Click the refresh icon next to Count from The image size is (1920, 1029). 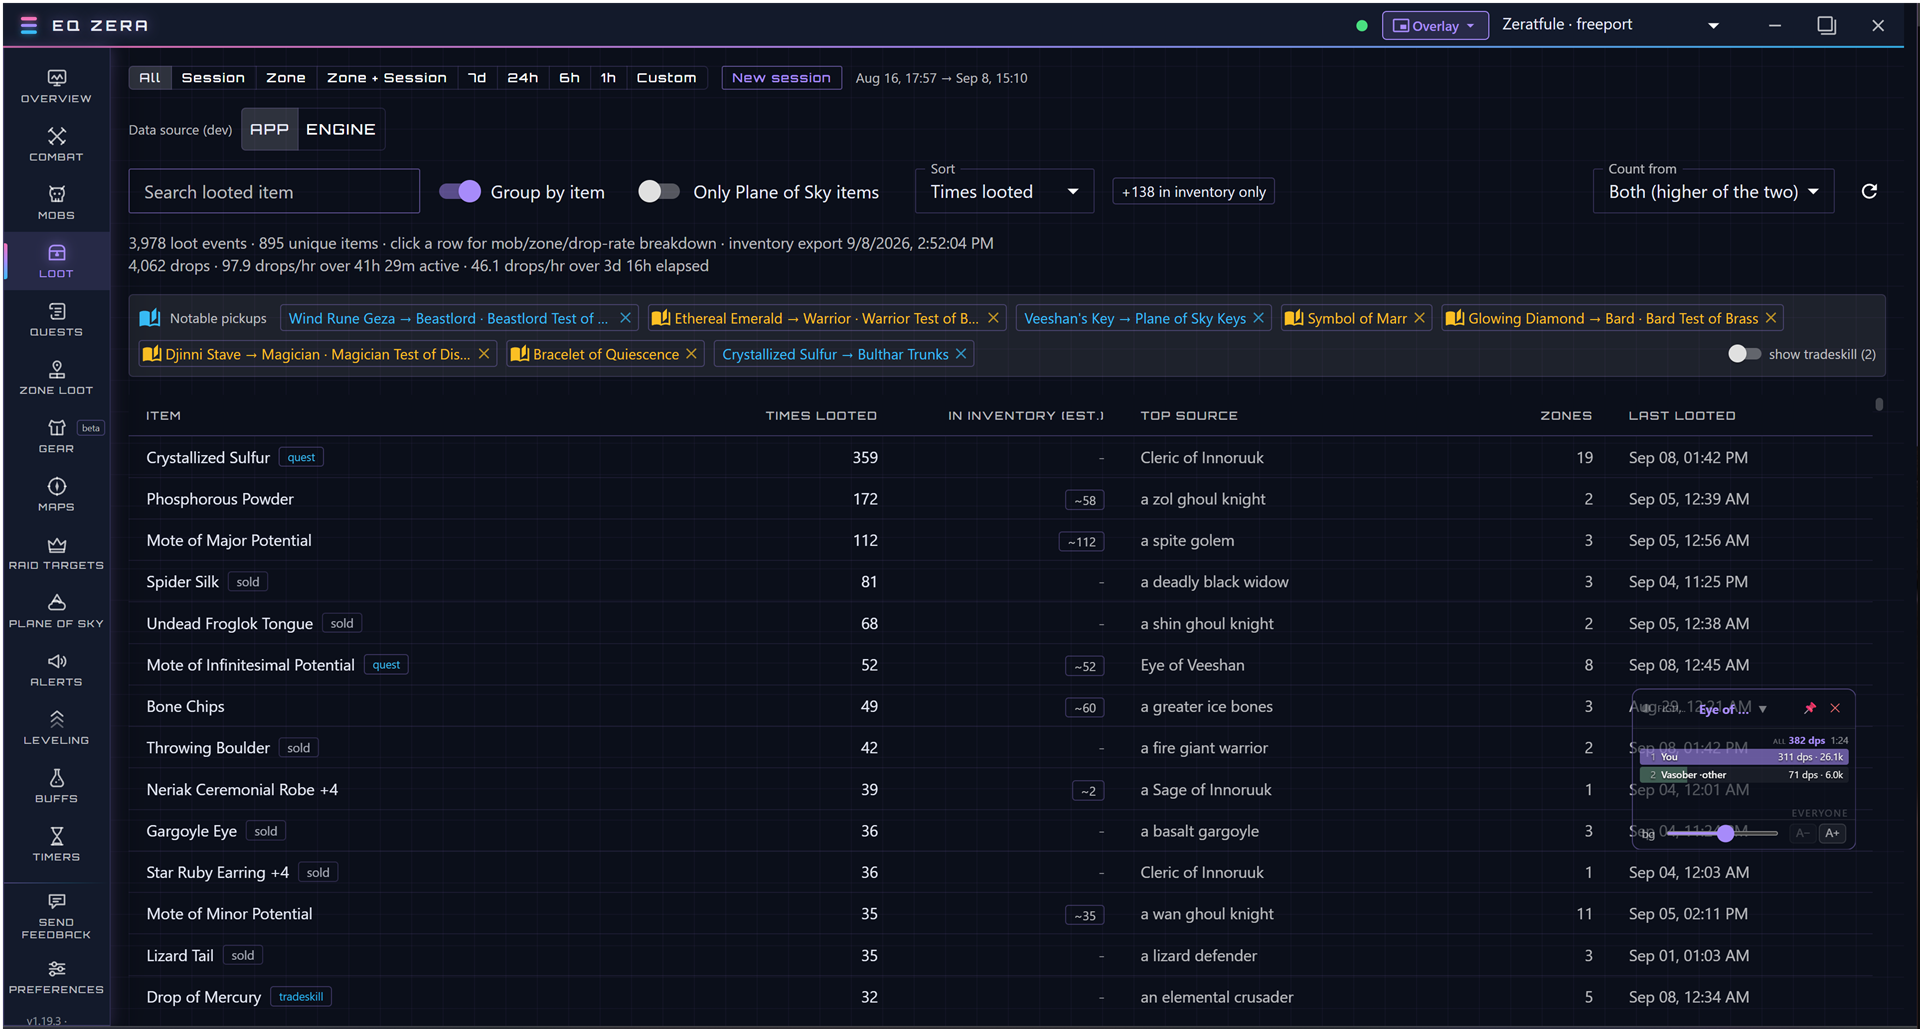(x=1869, y=191)
